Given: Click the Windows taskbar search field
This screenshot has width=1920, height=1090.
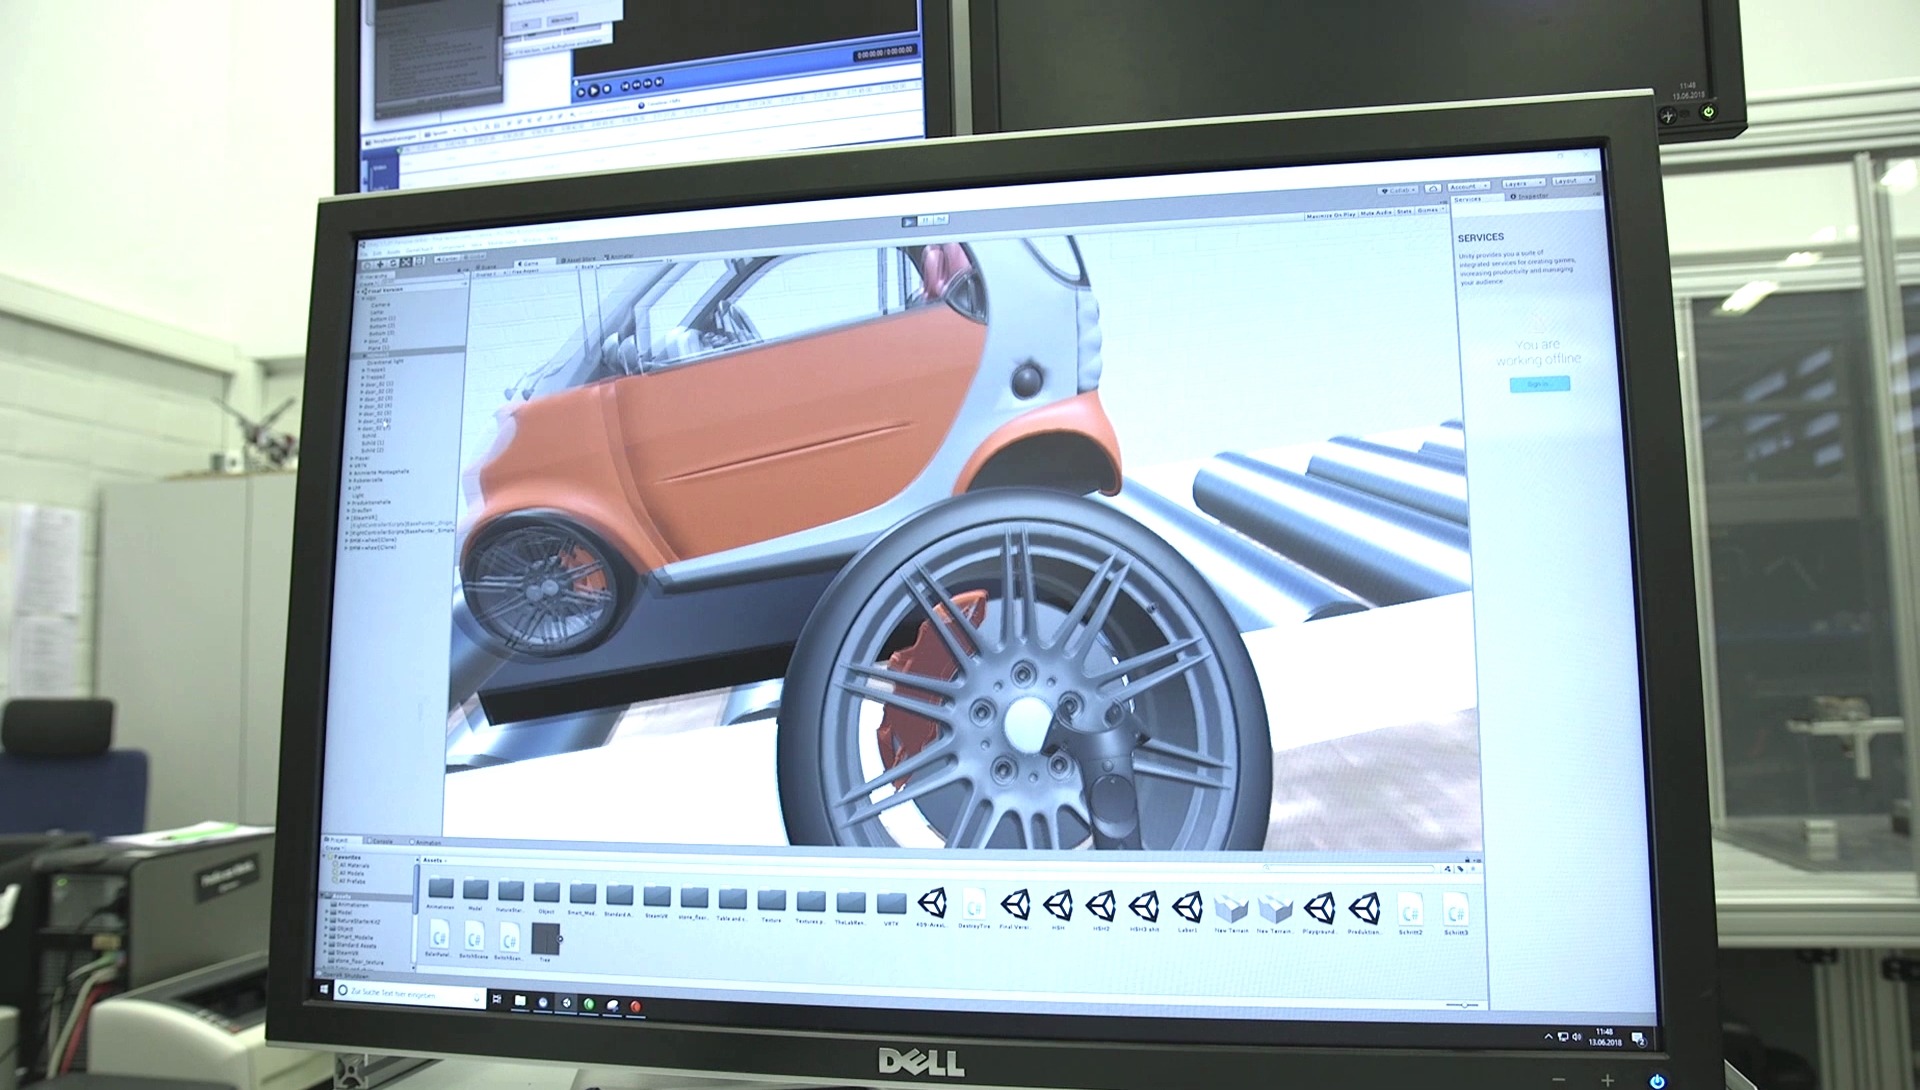Looking at the screenshot, I should point(410,996).
